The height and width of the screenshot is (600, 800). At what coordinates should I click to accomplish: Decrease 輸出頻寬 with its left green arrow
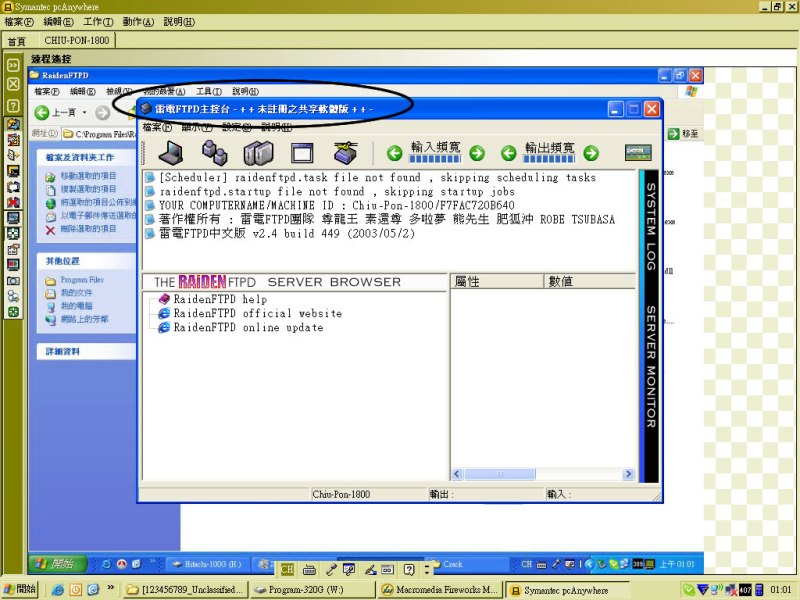[508, 153]
